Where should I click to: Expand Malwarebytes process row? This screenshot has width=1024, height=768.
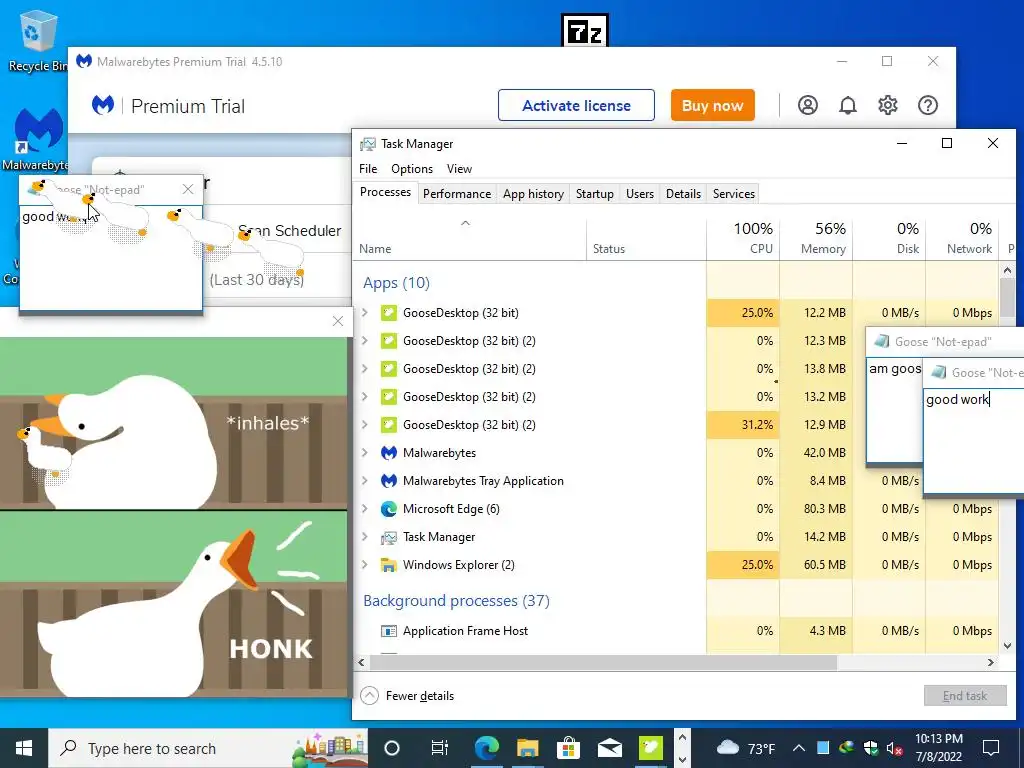point(365,453)
